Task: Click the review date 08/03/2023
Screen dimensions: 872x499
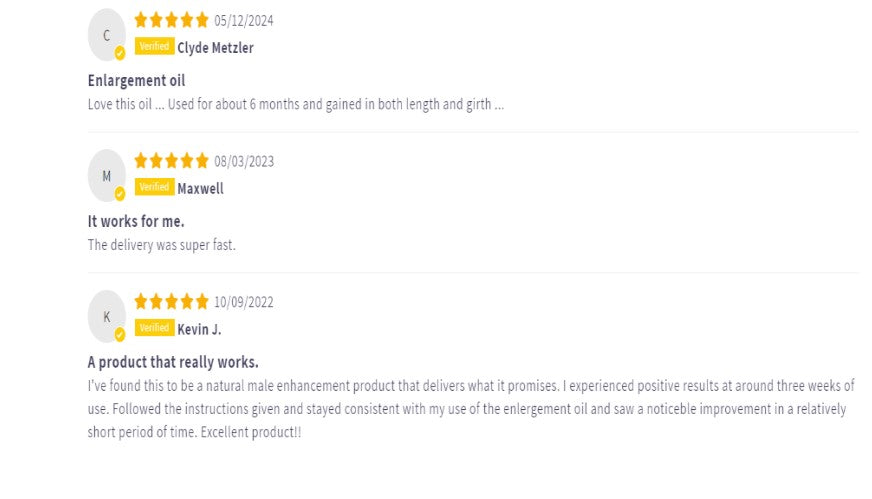Action: (243, 162)
